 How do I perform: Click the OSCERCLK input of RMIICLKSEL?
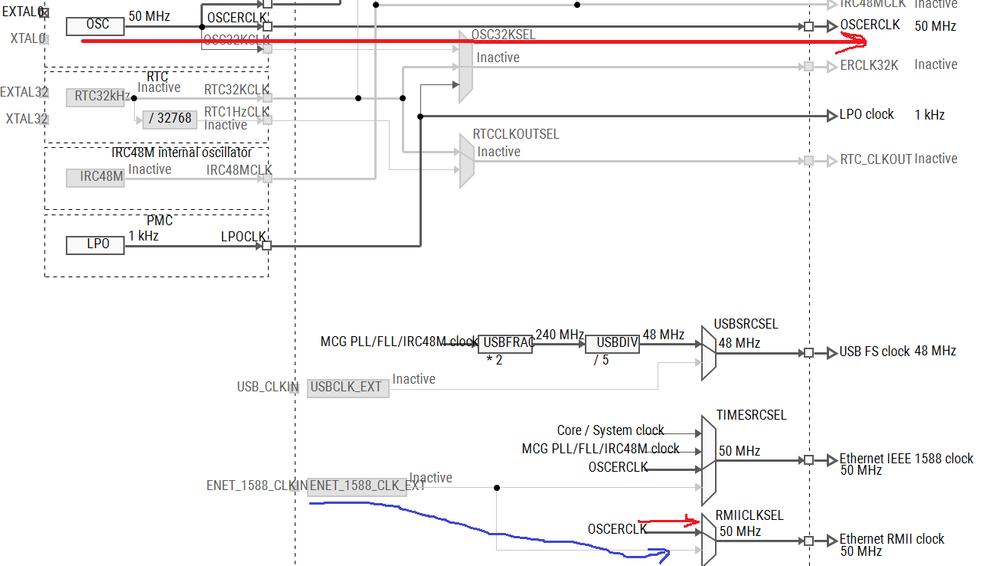pos(617,530)
